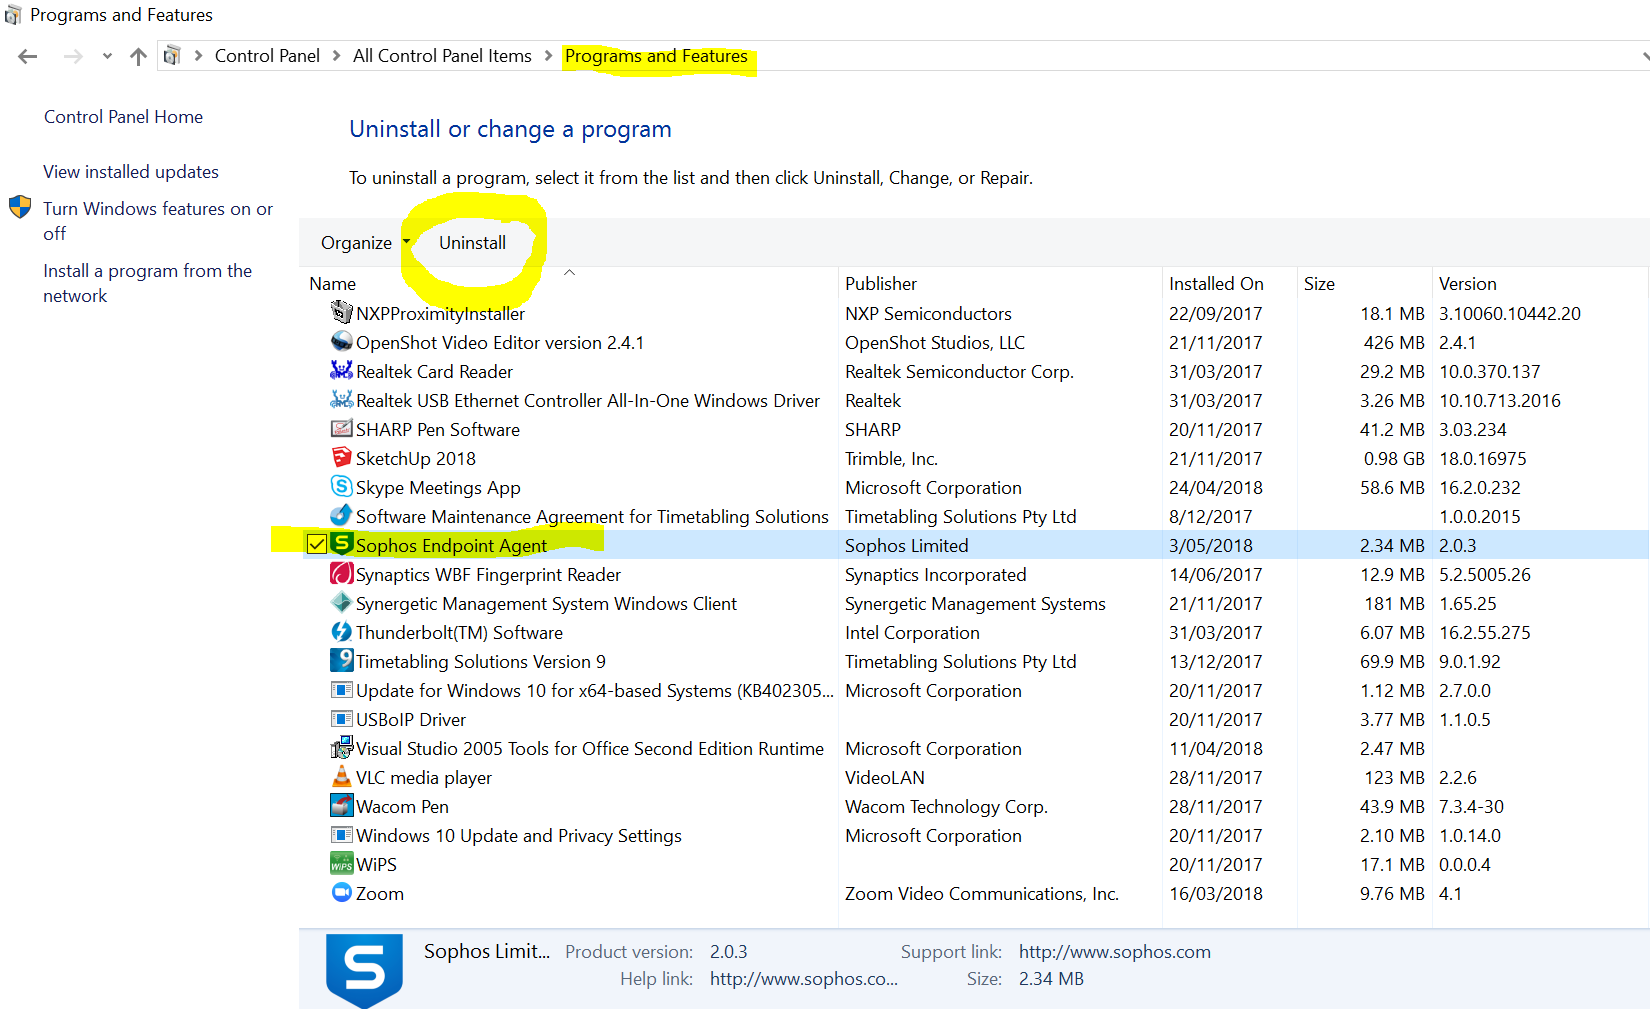Open Turn Windows features on or off
This screenshot has width=1650, height=1009.
[158, 221]
